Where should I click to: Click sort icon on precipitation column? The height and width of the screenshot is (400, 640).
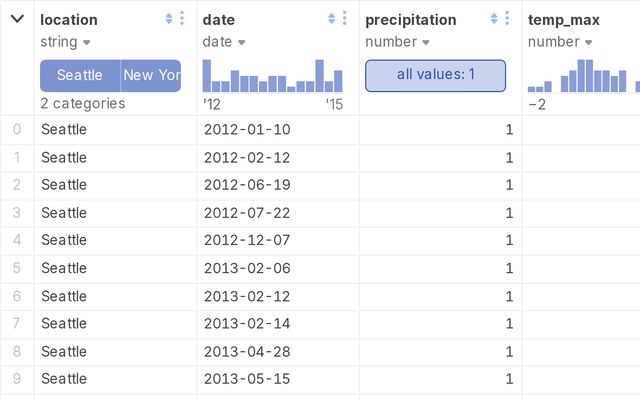tap(494, 18)
